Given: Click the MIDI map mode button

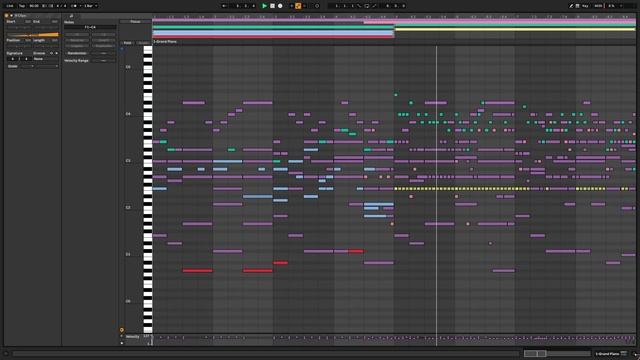Looking at the screenshot, I should pos(598,6).
